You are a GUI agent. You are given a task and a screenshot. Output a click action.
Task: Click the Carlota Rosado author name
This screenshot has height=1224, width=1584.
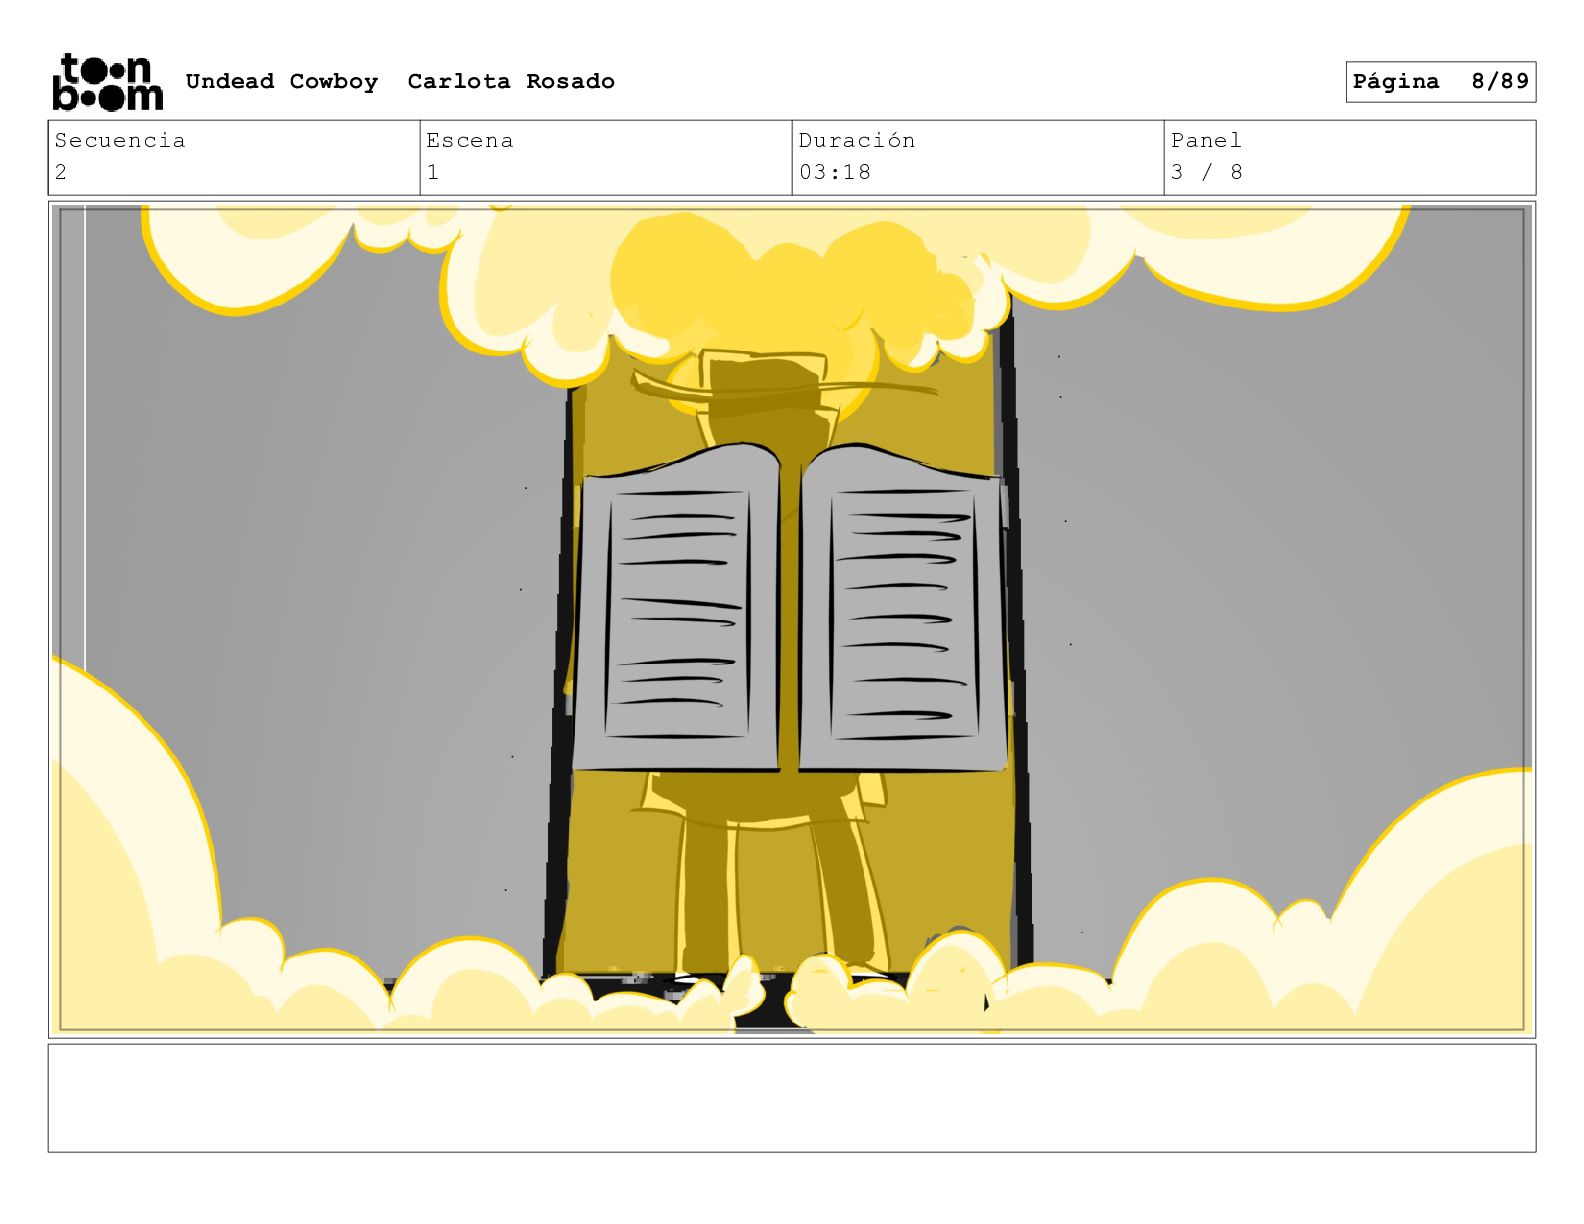511,81
